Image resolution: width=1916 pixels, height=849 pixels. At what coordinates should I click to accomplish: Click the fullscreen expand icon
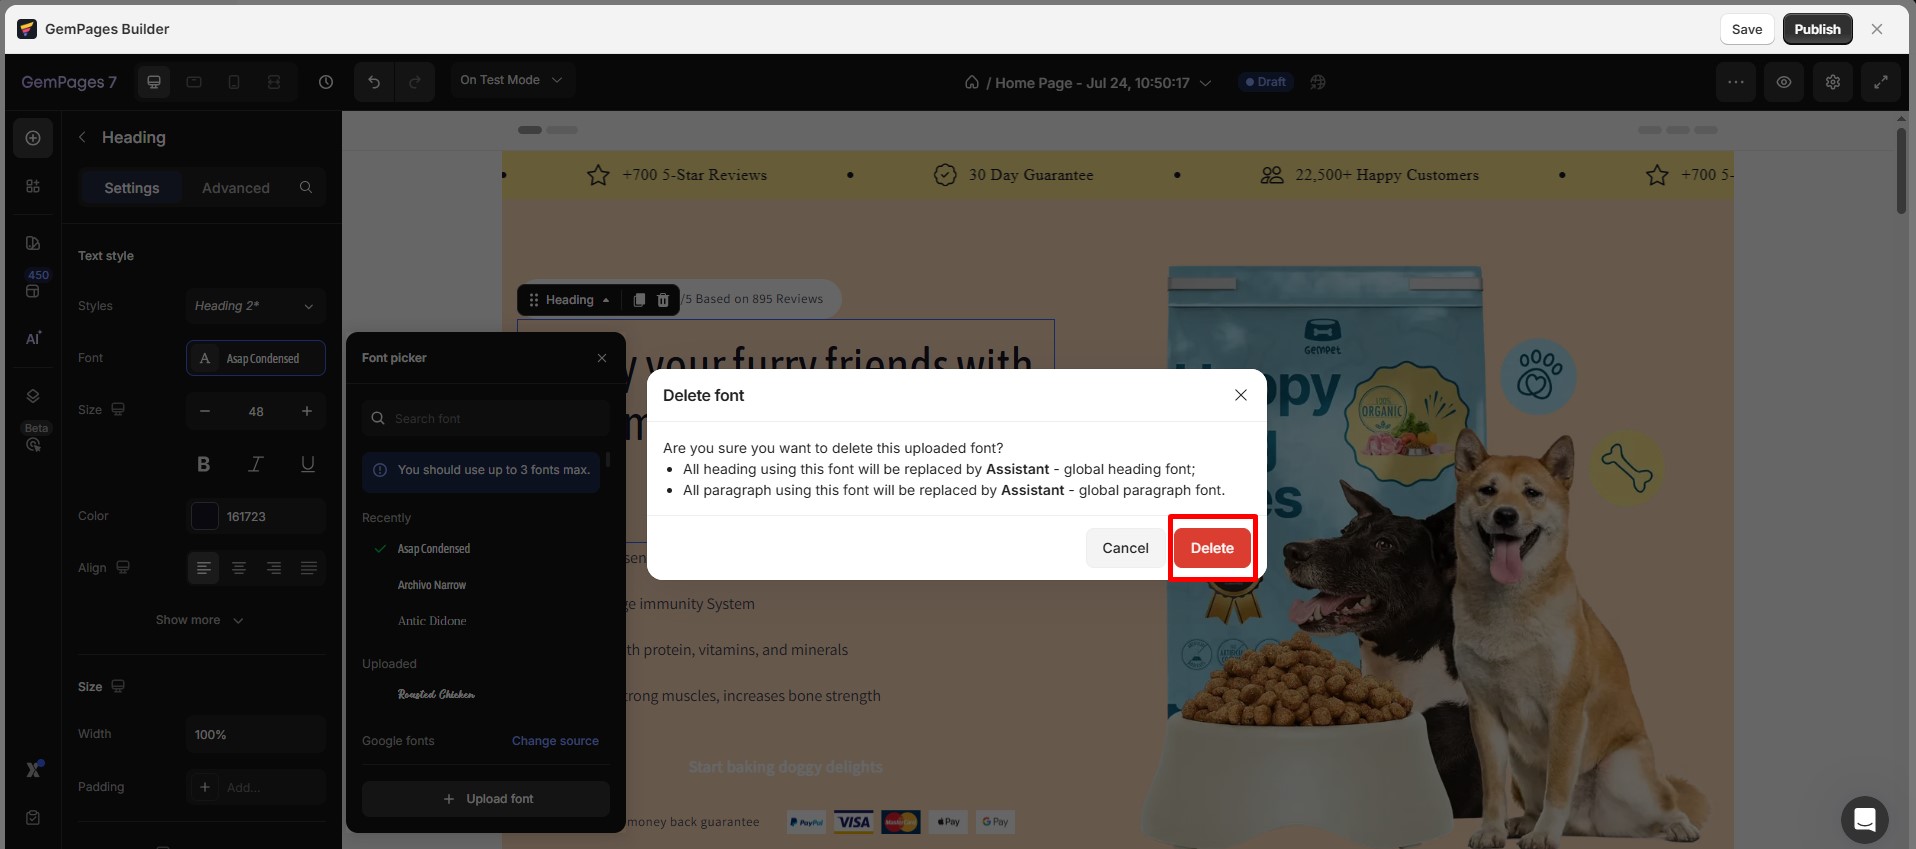coord(1880,82)
